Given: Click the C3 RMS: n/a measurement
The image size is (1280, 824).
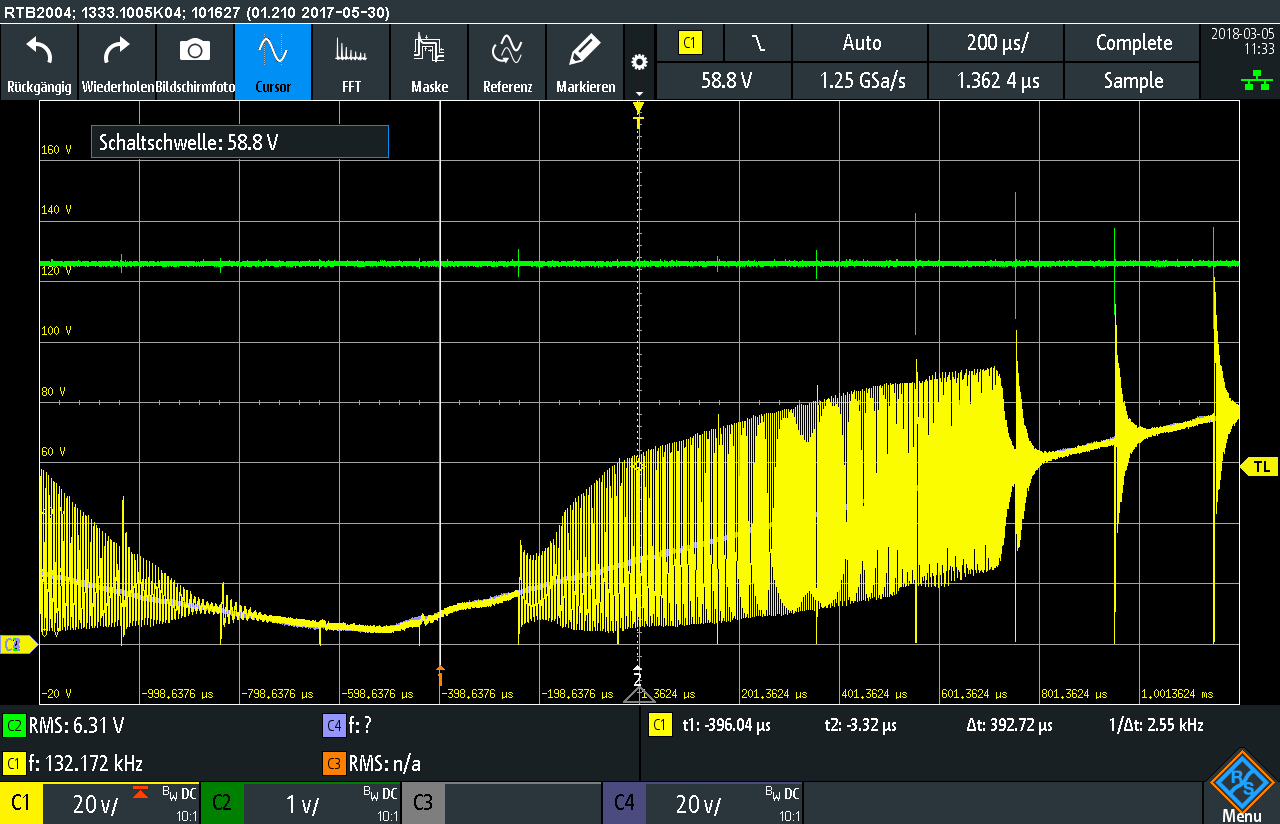Looking at the screenshot, I should pos(372,764).
